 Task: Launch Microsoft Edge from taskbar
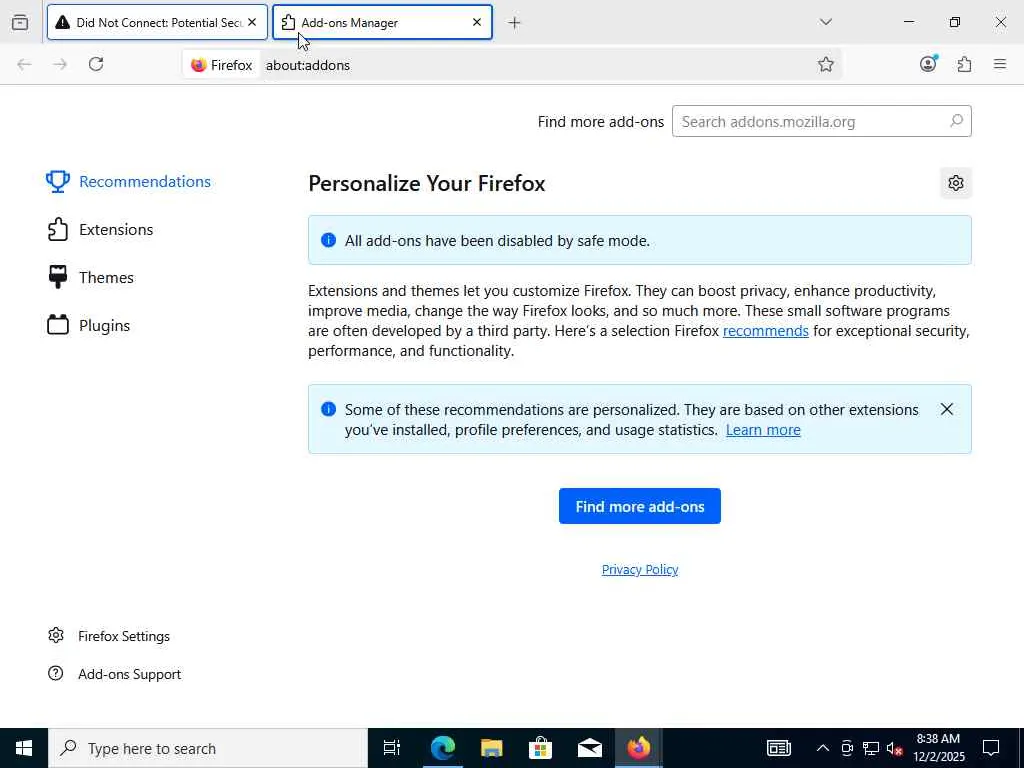pos(442,748)
